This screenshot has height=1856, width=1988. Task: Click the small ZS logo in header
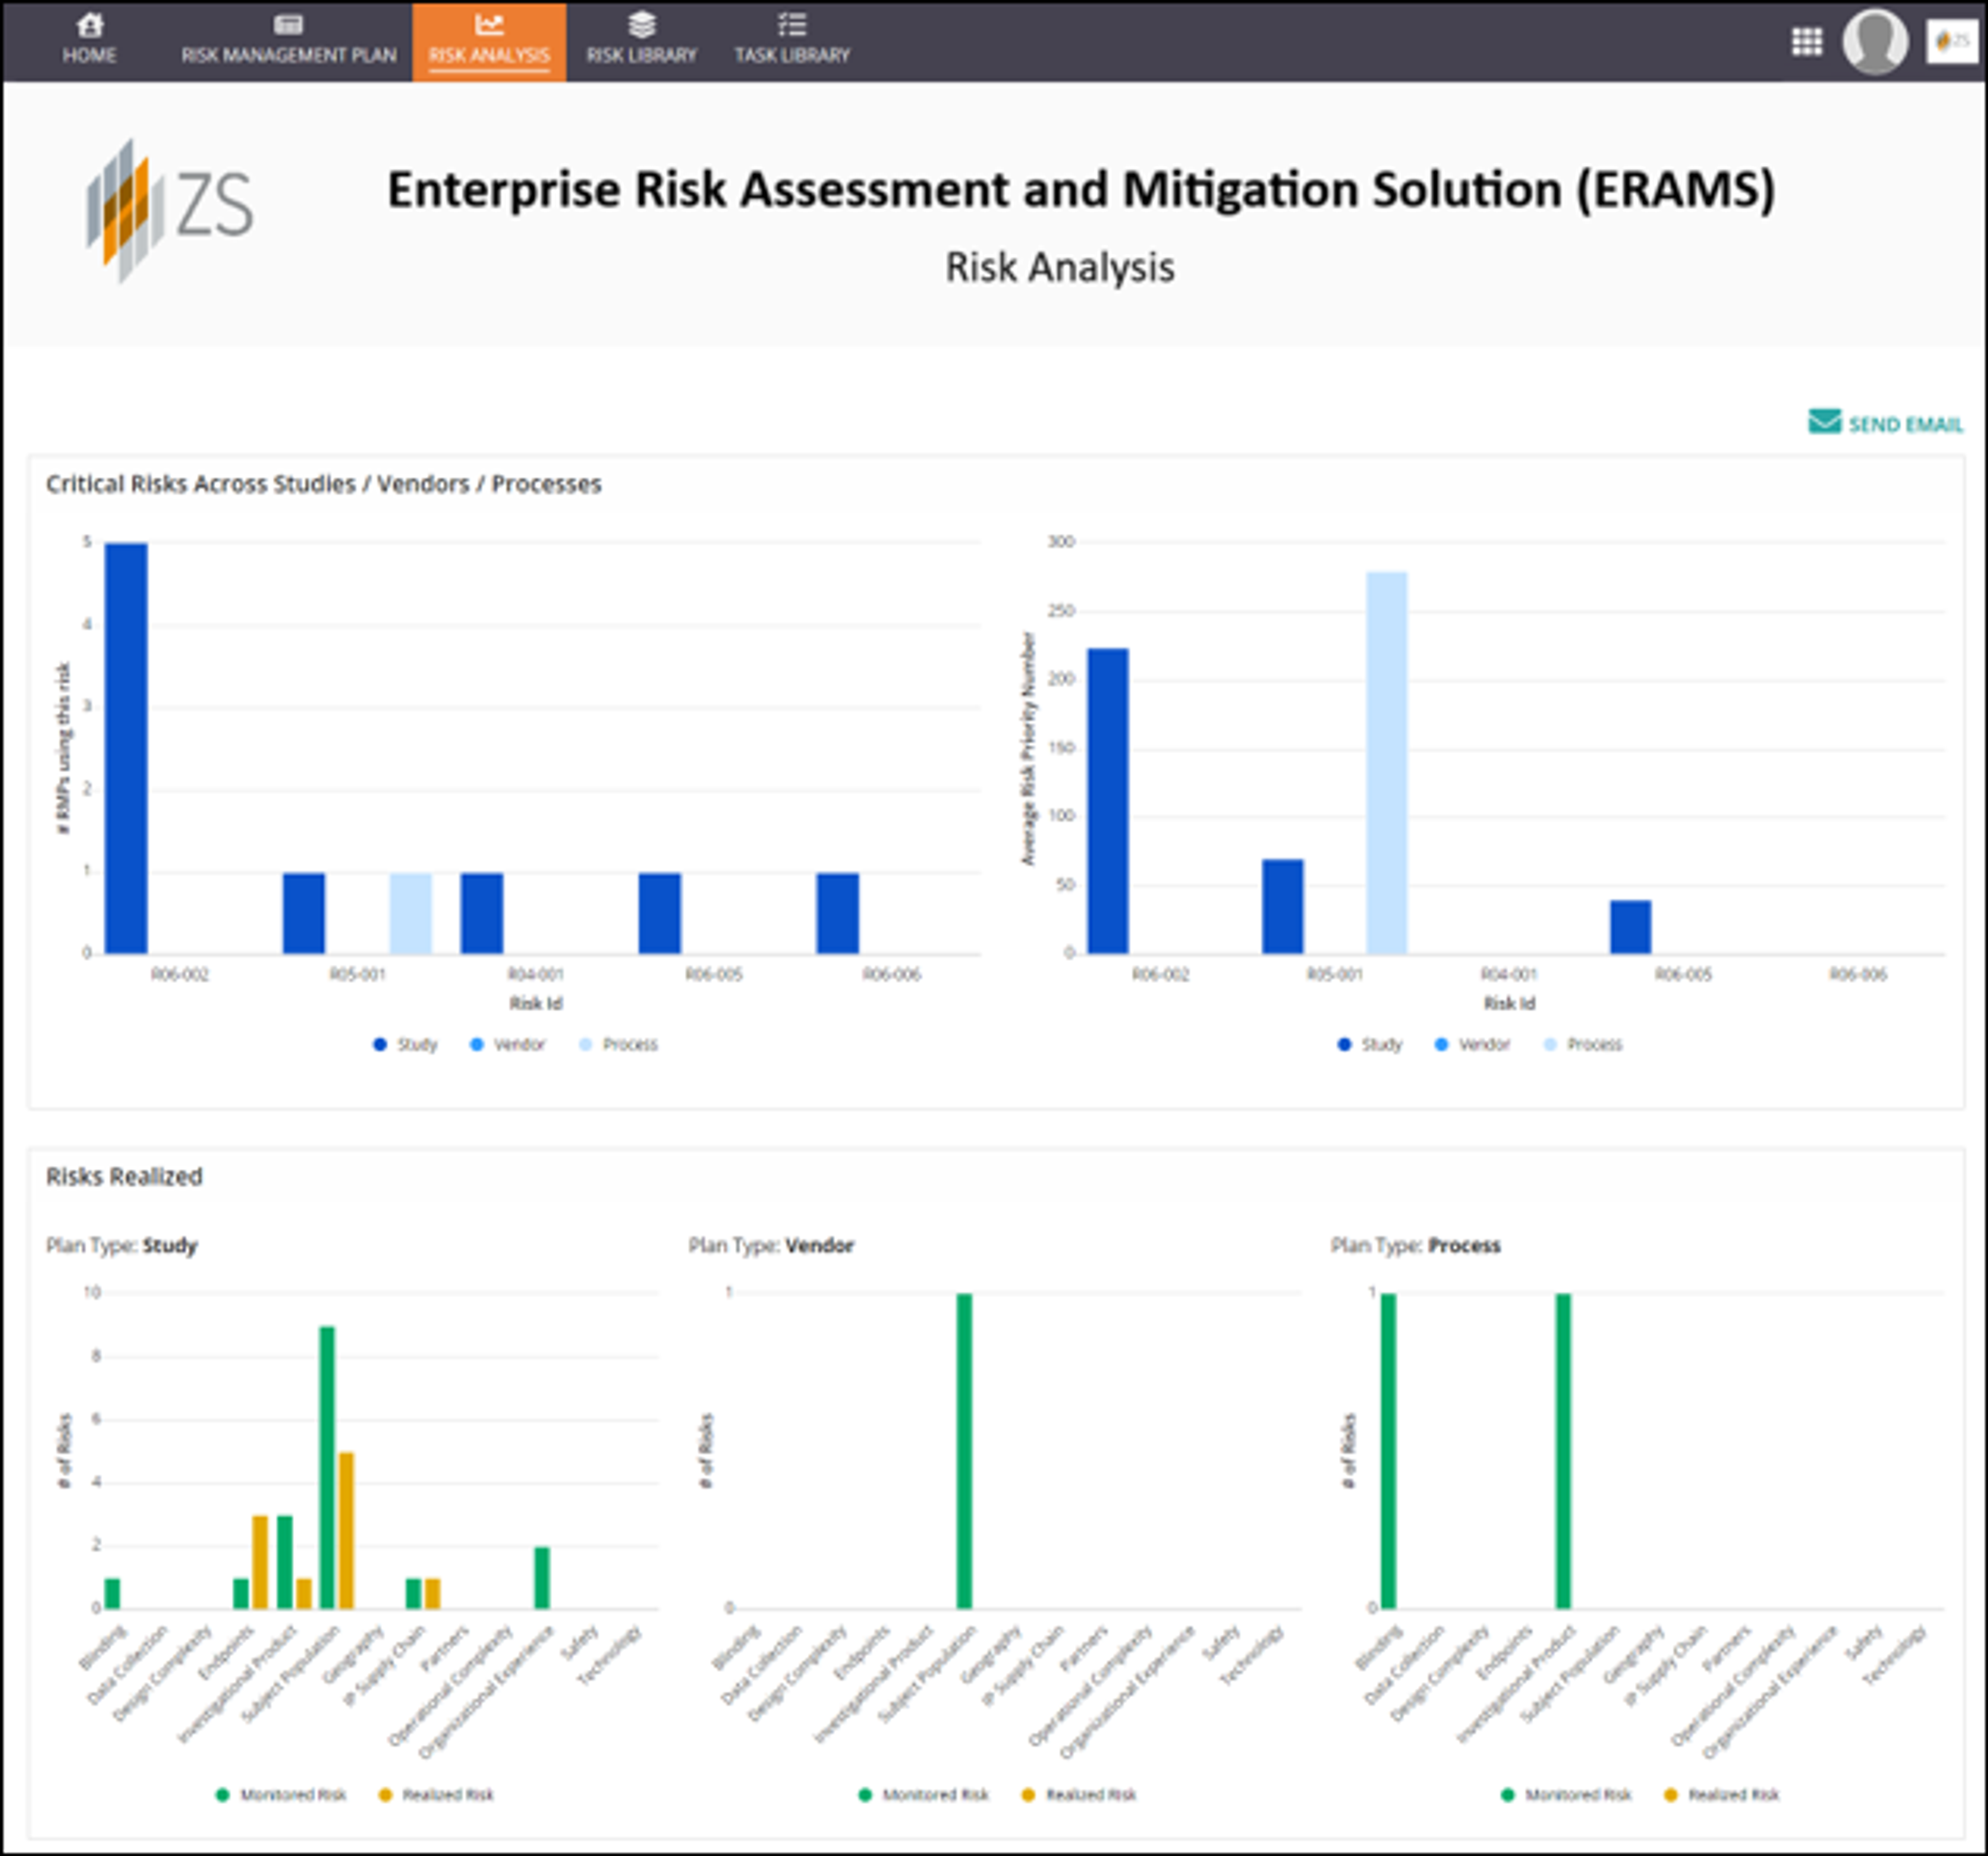click(1951, 41)
